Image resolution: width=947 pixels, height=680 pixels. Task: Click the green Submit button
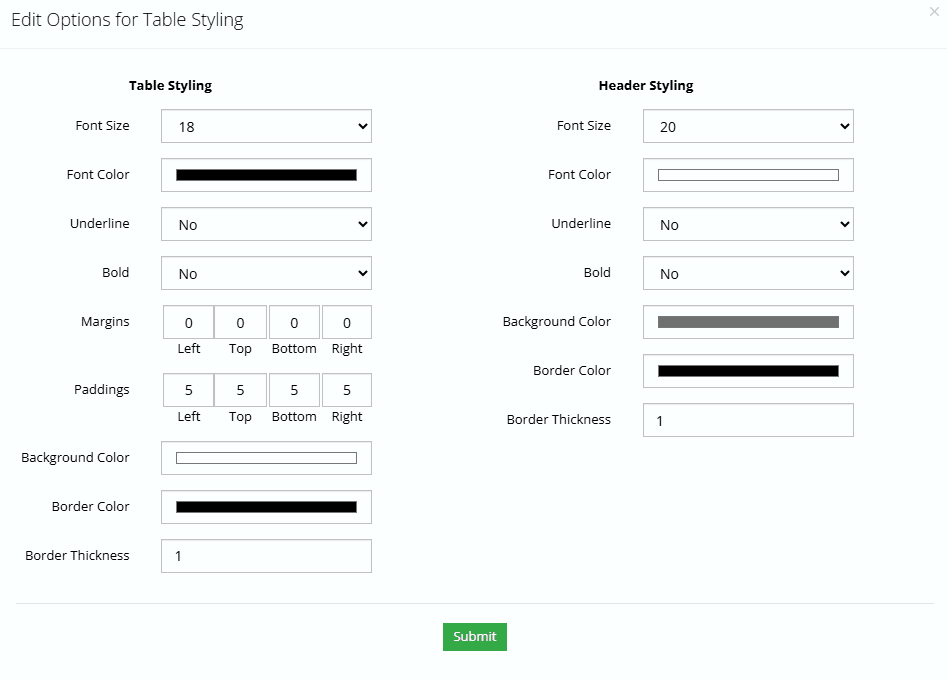click(475, 637)
